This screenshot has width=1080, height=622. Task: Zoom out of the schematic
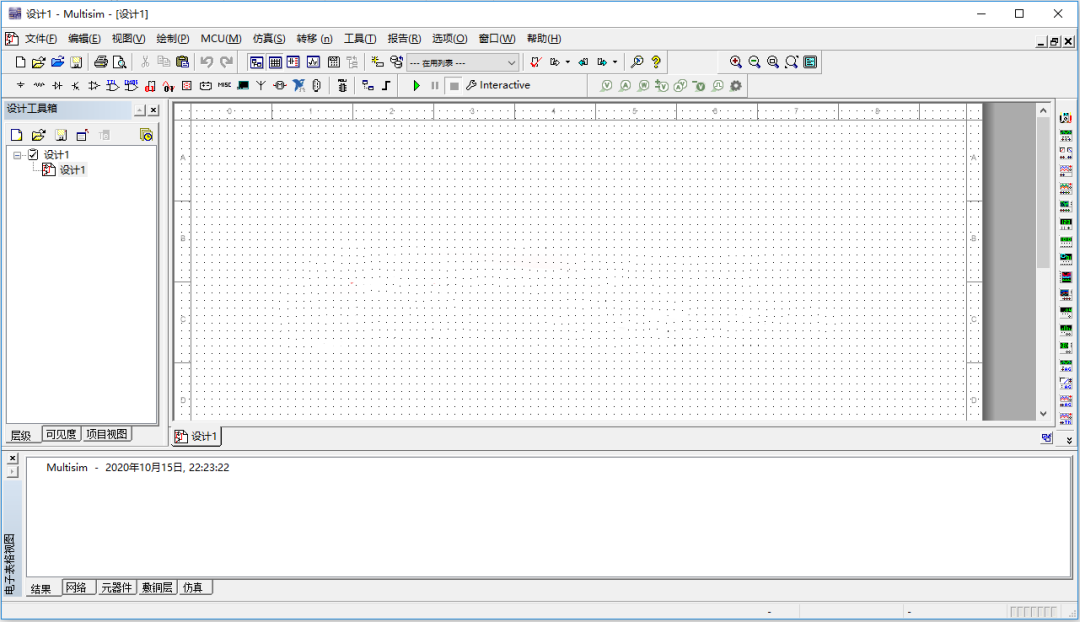(754, 62)
